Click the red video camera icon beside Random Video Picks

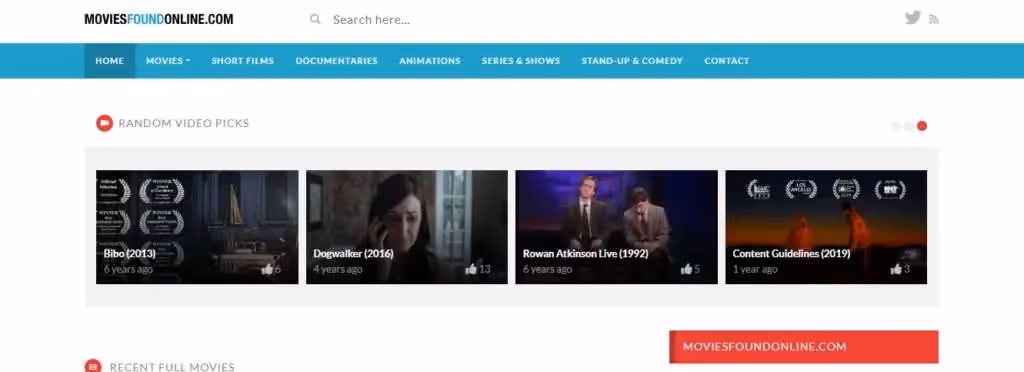coord(104,123)
